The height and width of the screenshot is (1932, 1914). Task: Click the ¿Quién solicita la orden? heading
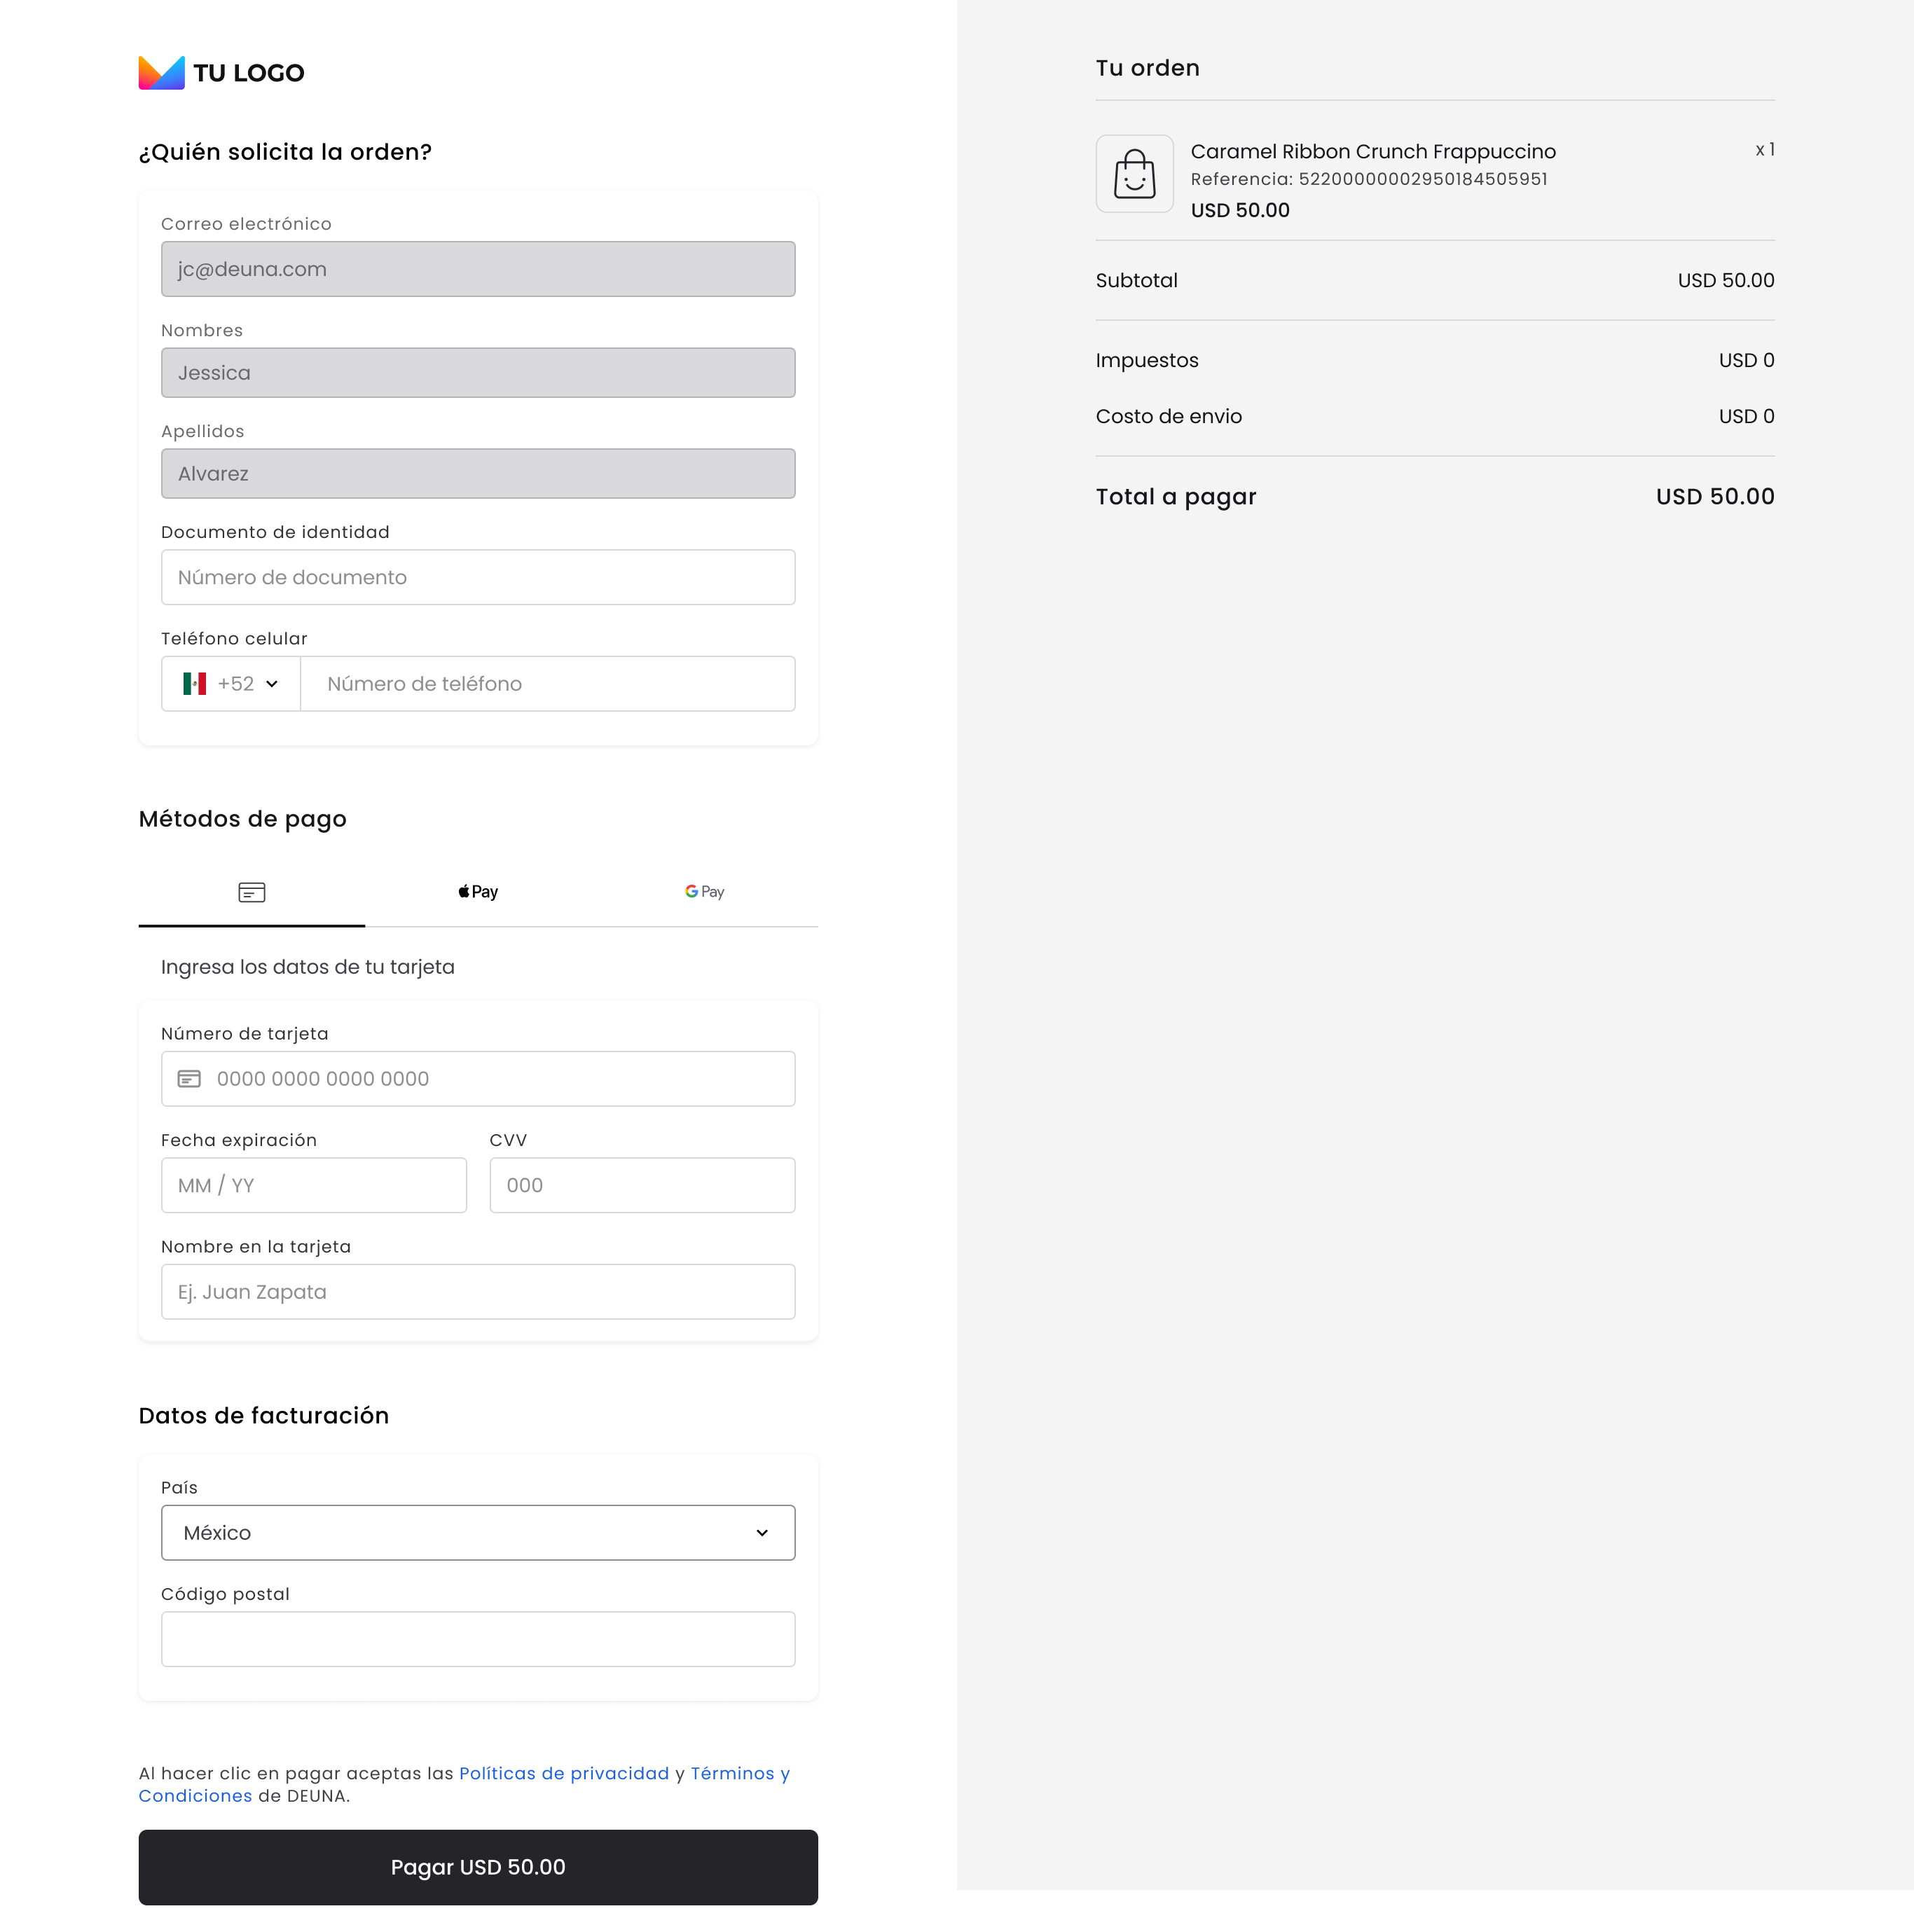pos(285,152)
